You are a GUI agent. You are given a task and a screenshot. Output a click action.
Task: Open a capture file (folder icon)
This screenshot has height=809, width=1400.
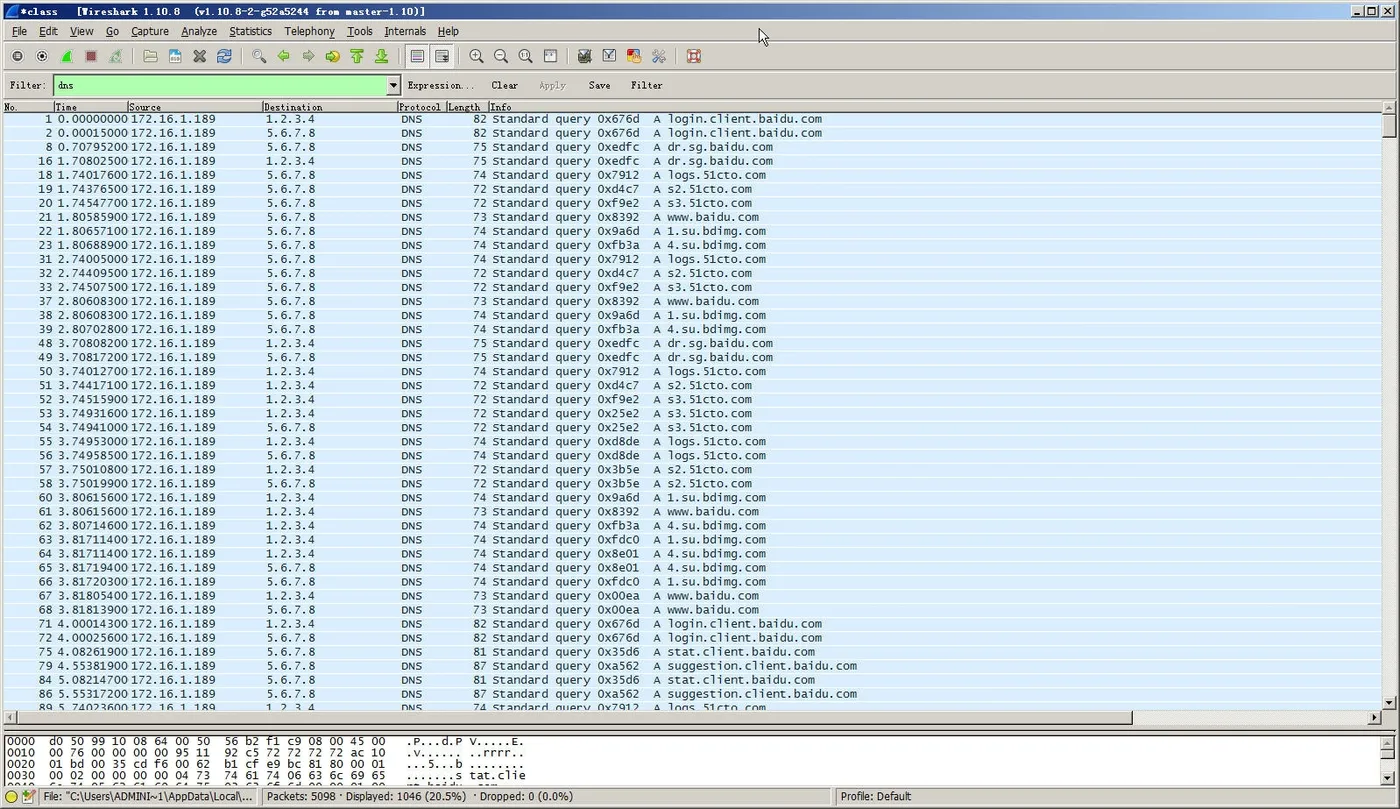point(150,57)
